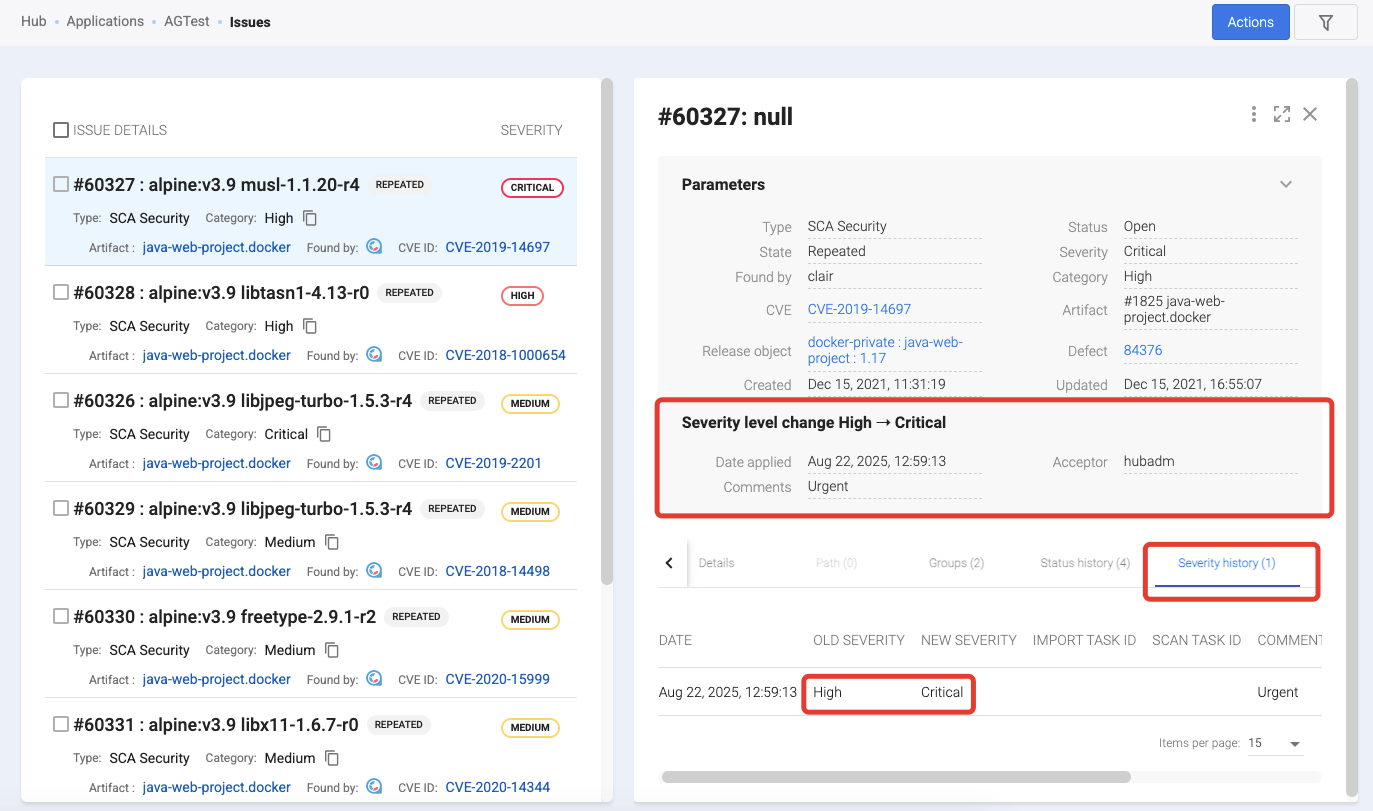The image size is (1373, 811).
Task: Click the filter funnel icon button
Action: click(x=1325, y=22)
